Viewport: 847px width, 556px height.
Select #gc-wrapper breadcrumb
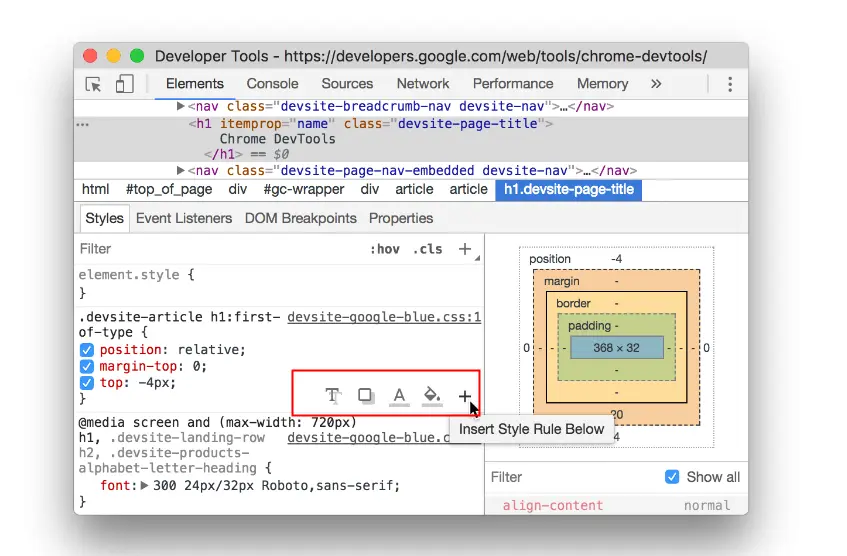(304, 190)
